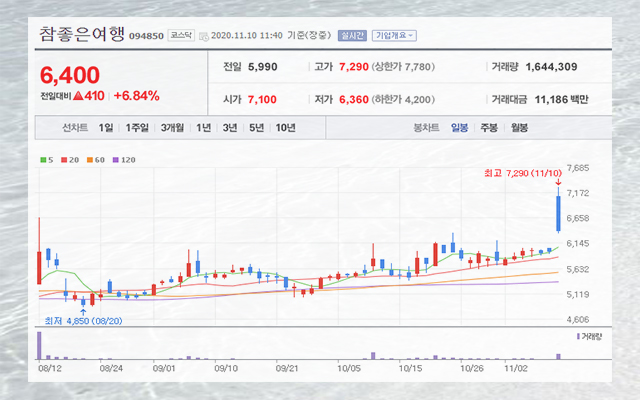Click the low price value 6,360
Image resolution: width=640 pixels, height=400 pixels.
354,99
